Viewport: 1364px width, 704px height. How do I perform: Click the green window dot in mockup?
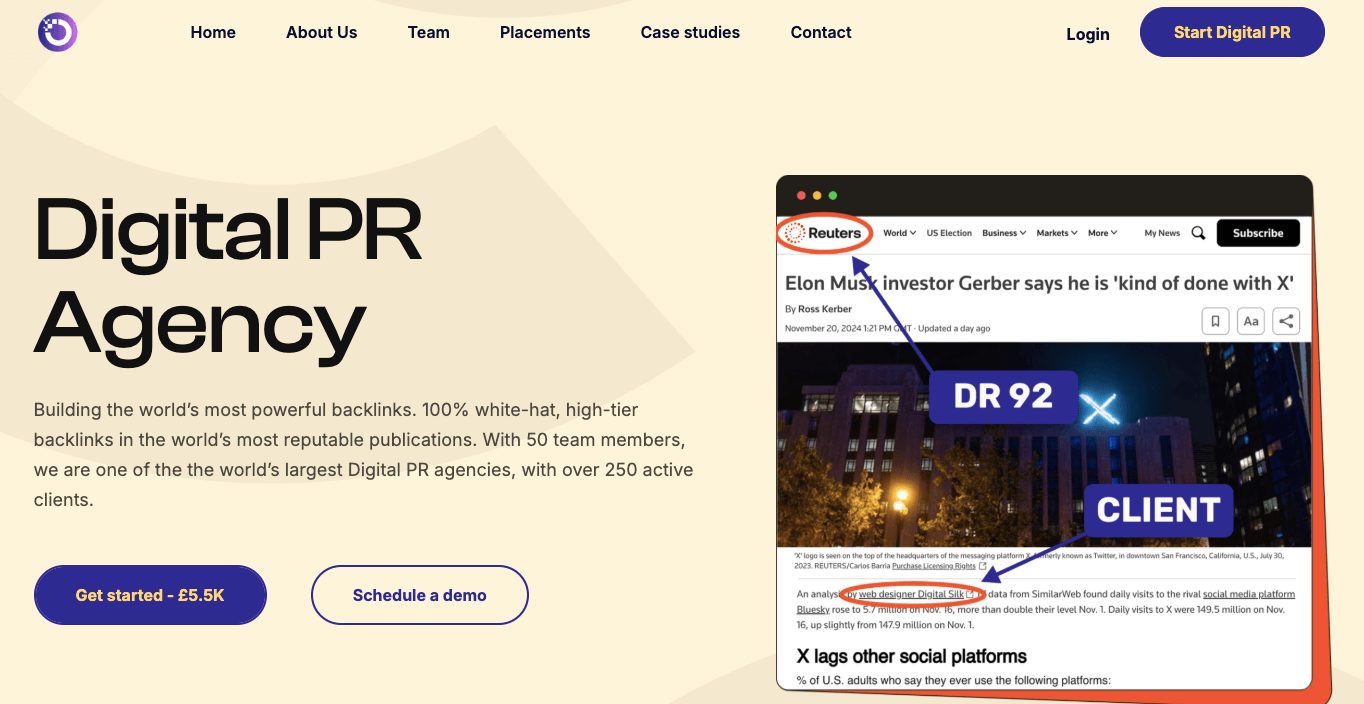833,195
